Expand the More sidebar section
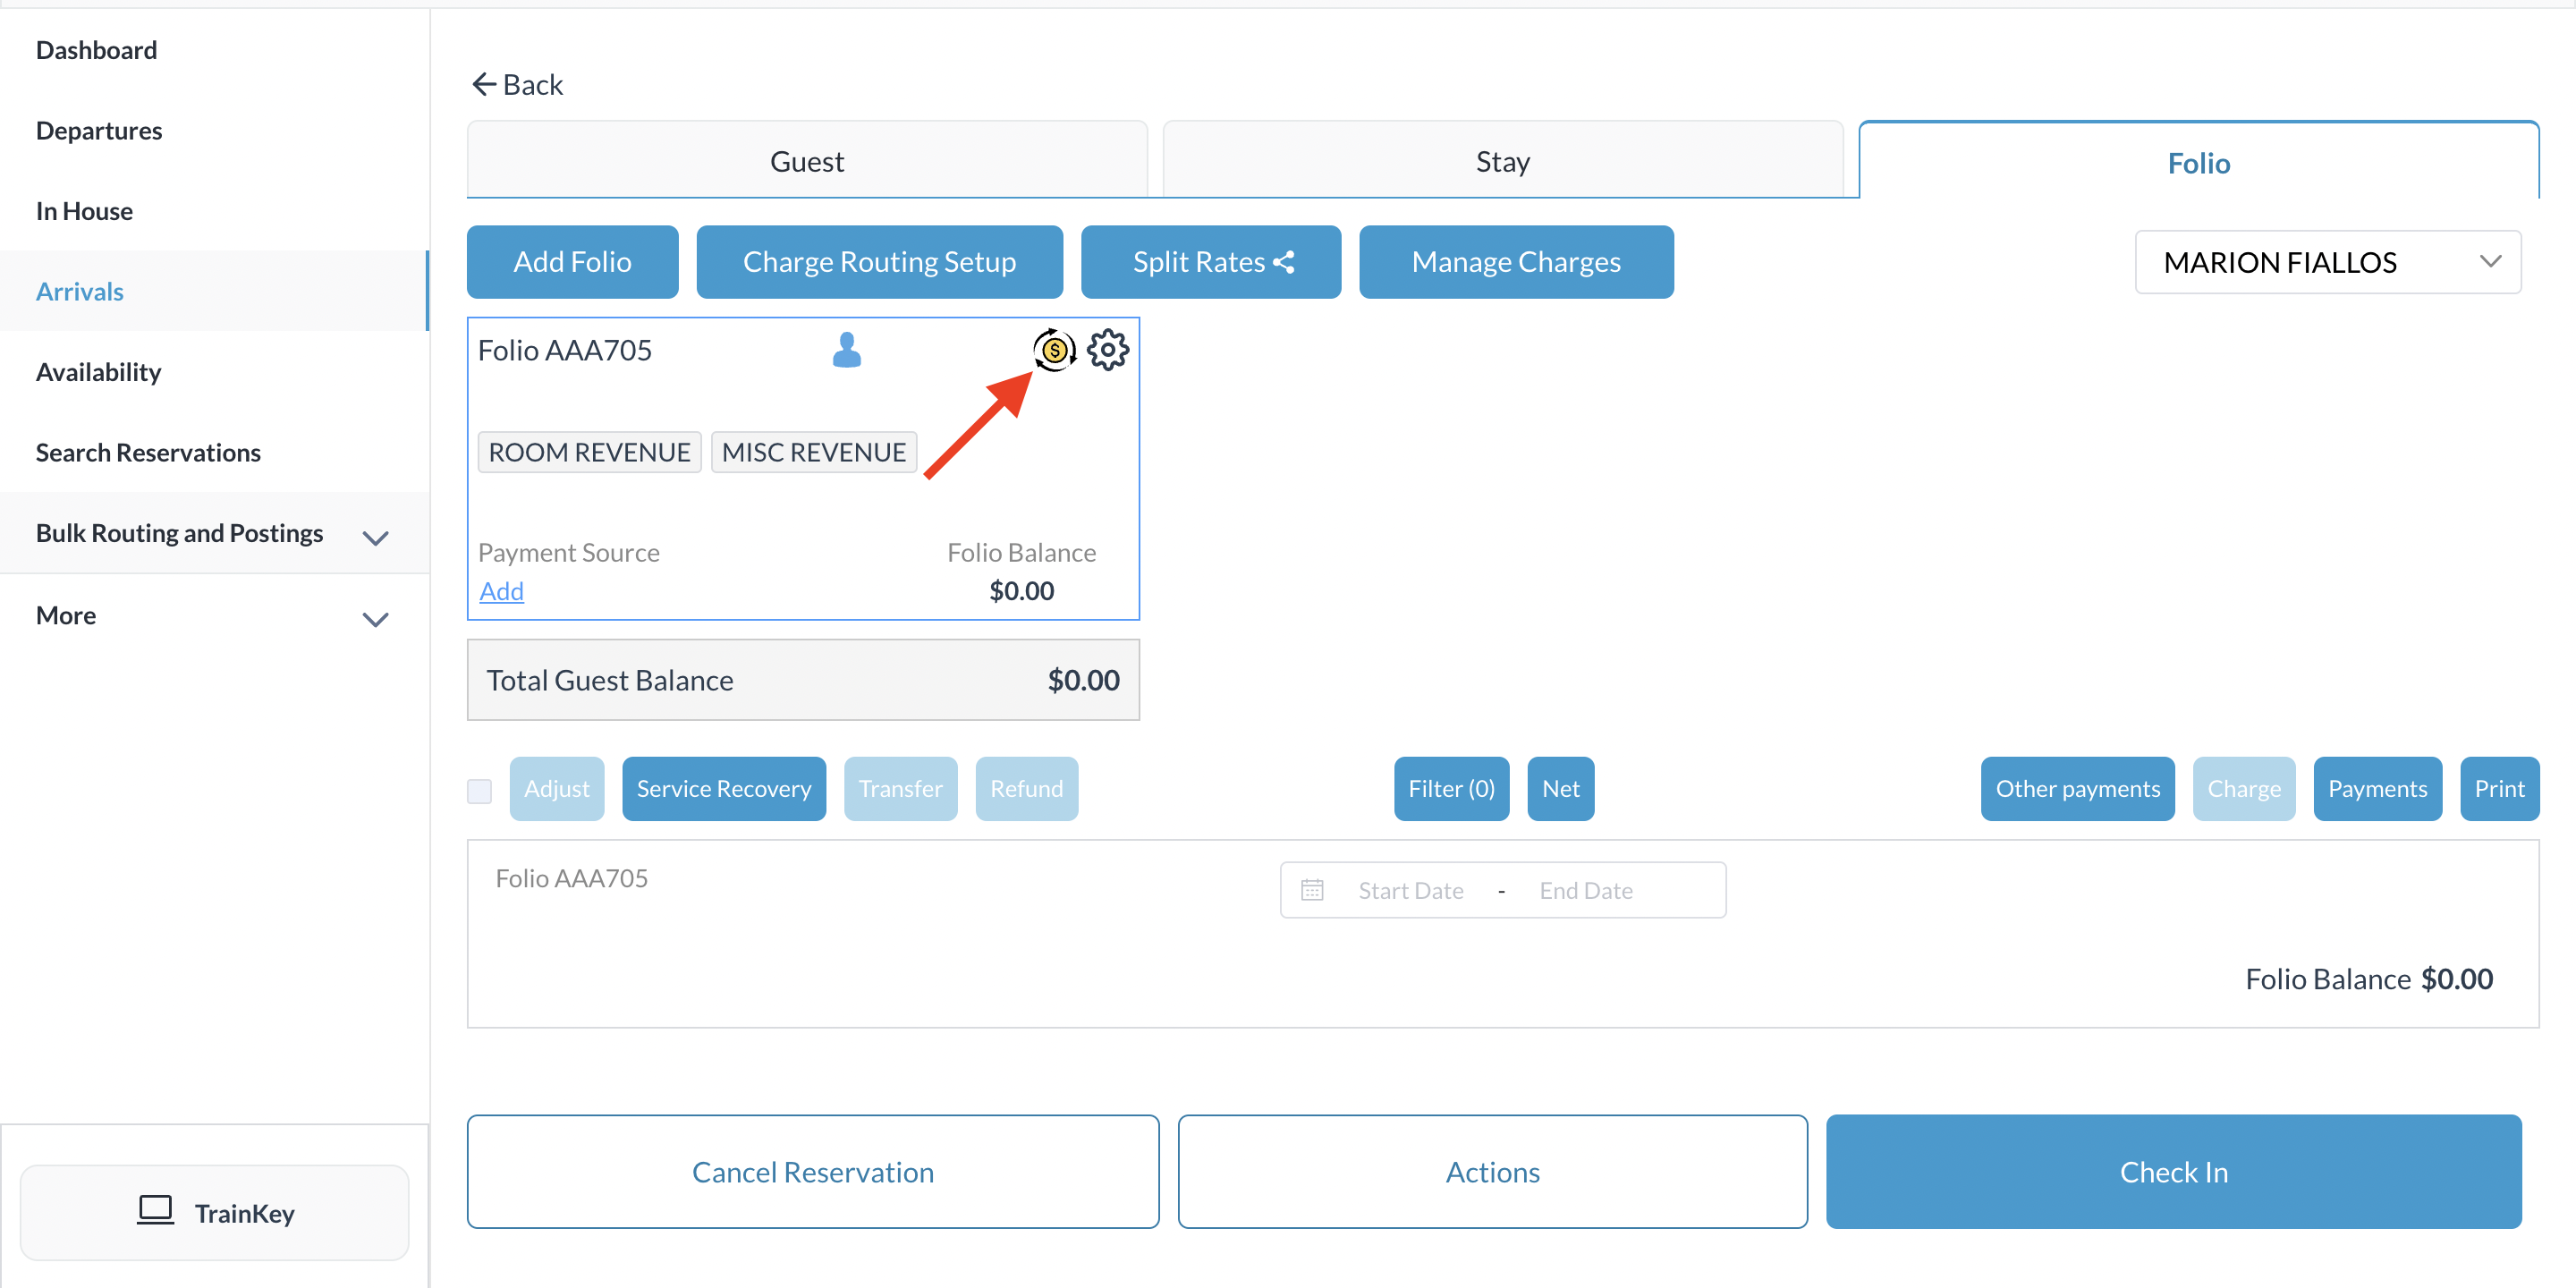Screen dimensions: 2576x1288 click(x=375, y=619)
